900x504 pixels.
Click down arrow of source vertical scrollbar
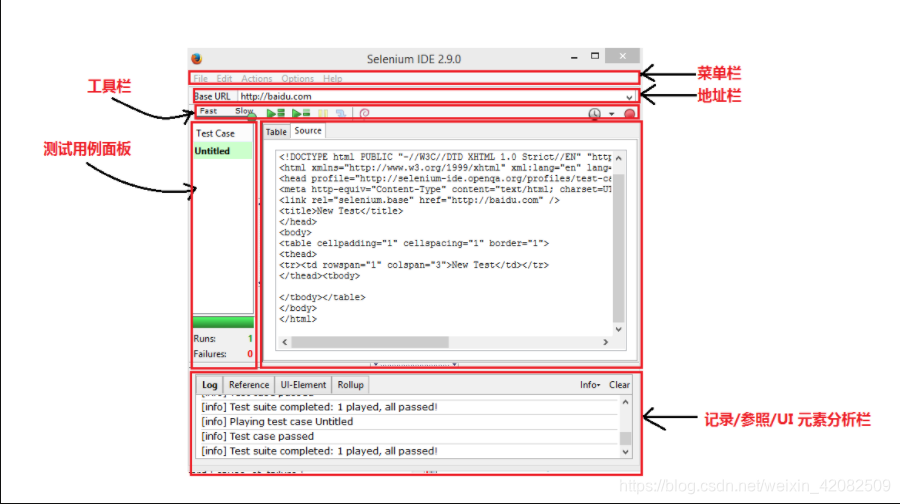619,329
